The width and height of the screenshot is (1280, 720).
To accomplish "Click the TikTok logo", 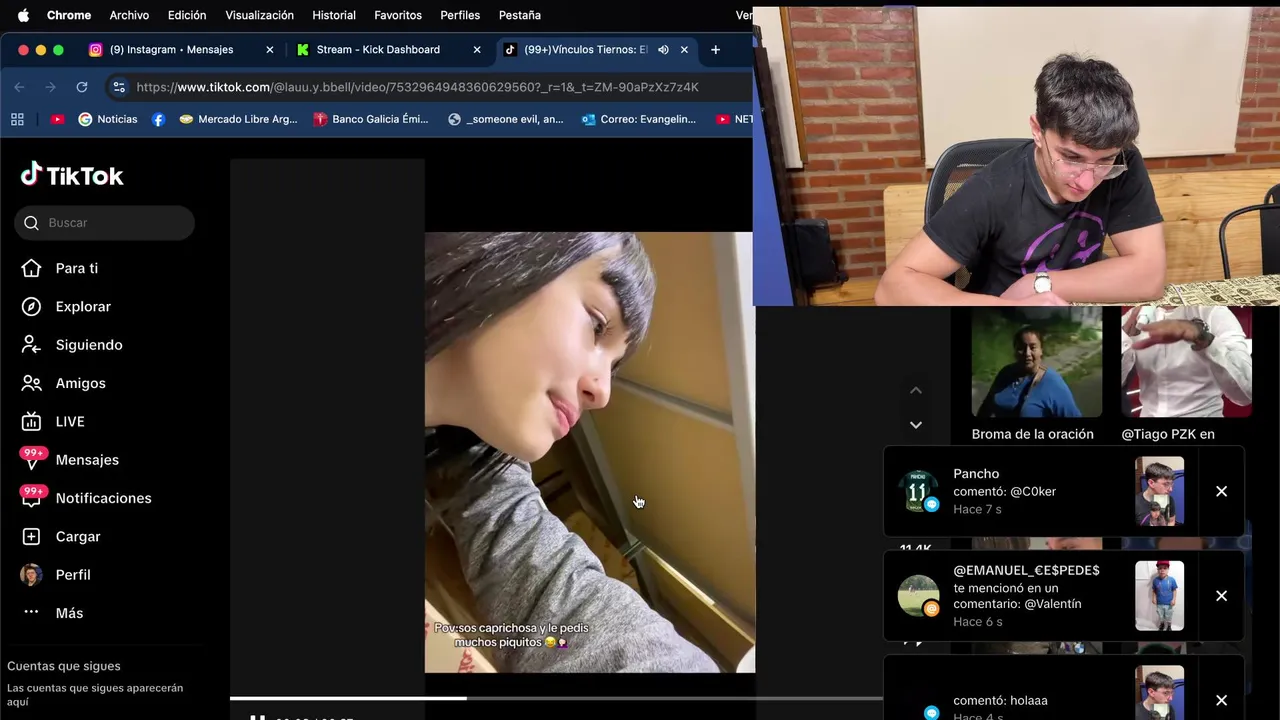I will coord(72,175).
